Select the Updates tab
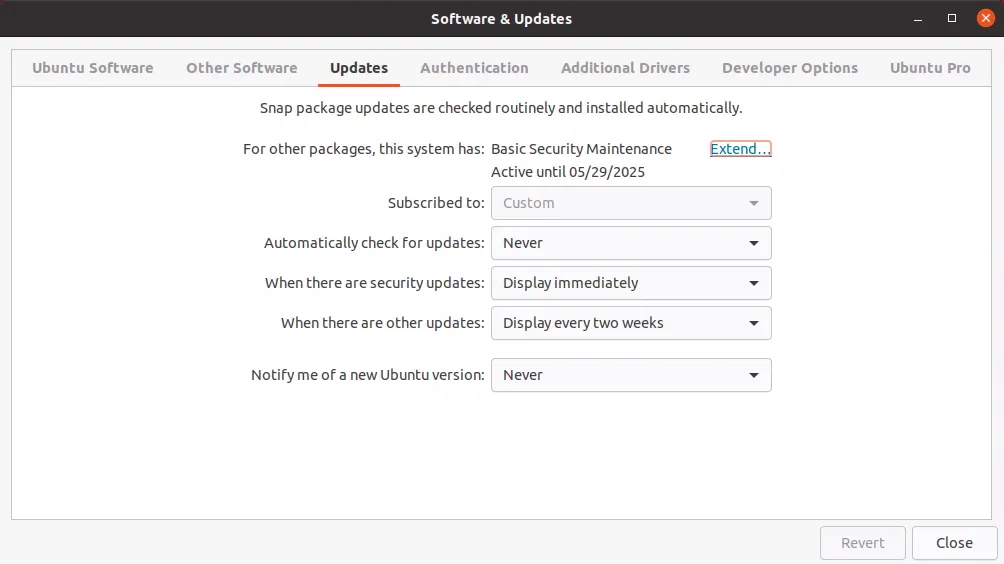The image size is (1004, 564). click(x=359, y=68)
